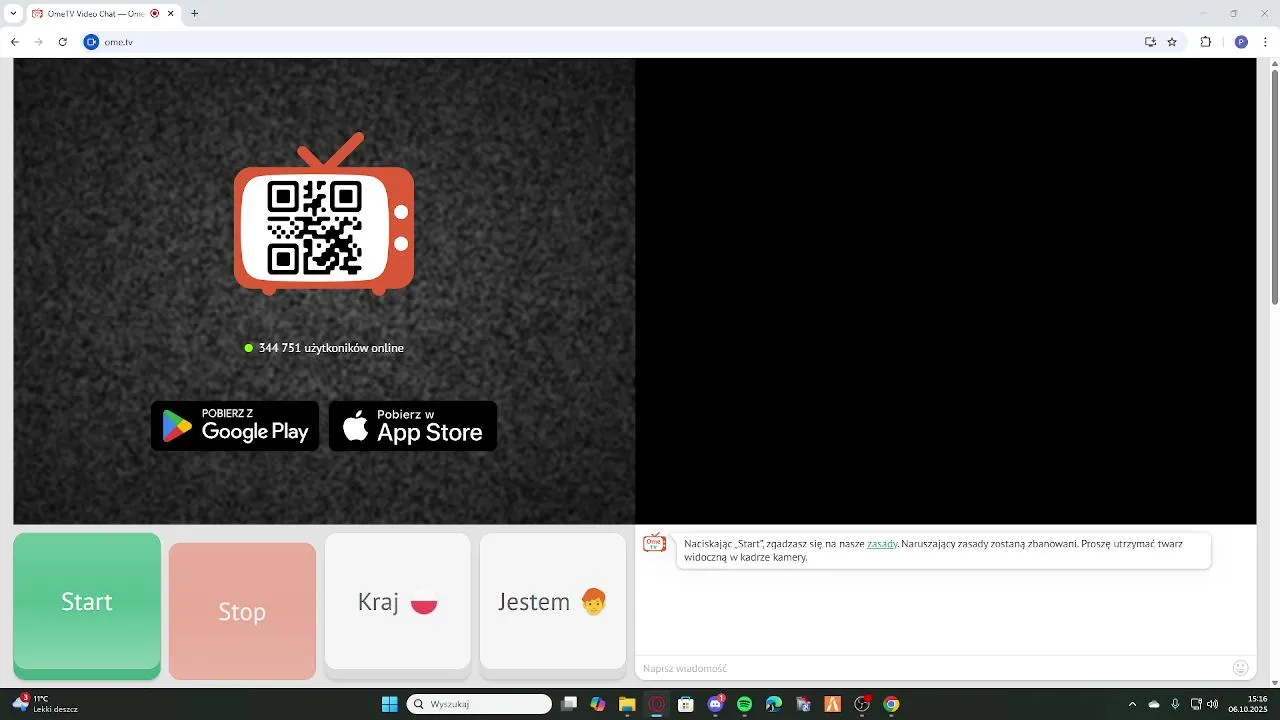Click the green Start button
Image resolution: width=1280 pixels, height=720 pixels.
(87, 602)
